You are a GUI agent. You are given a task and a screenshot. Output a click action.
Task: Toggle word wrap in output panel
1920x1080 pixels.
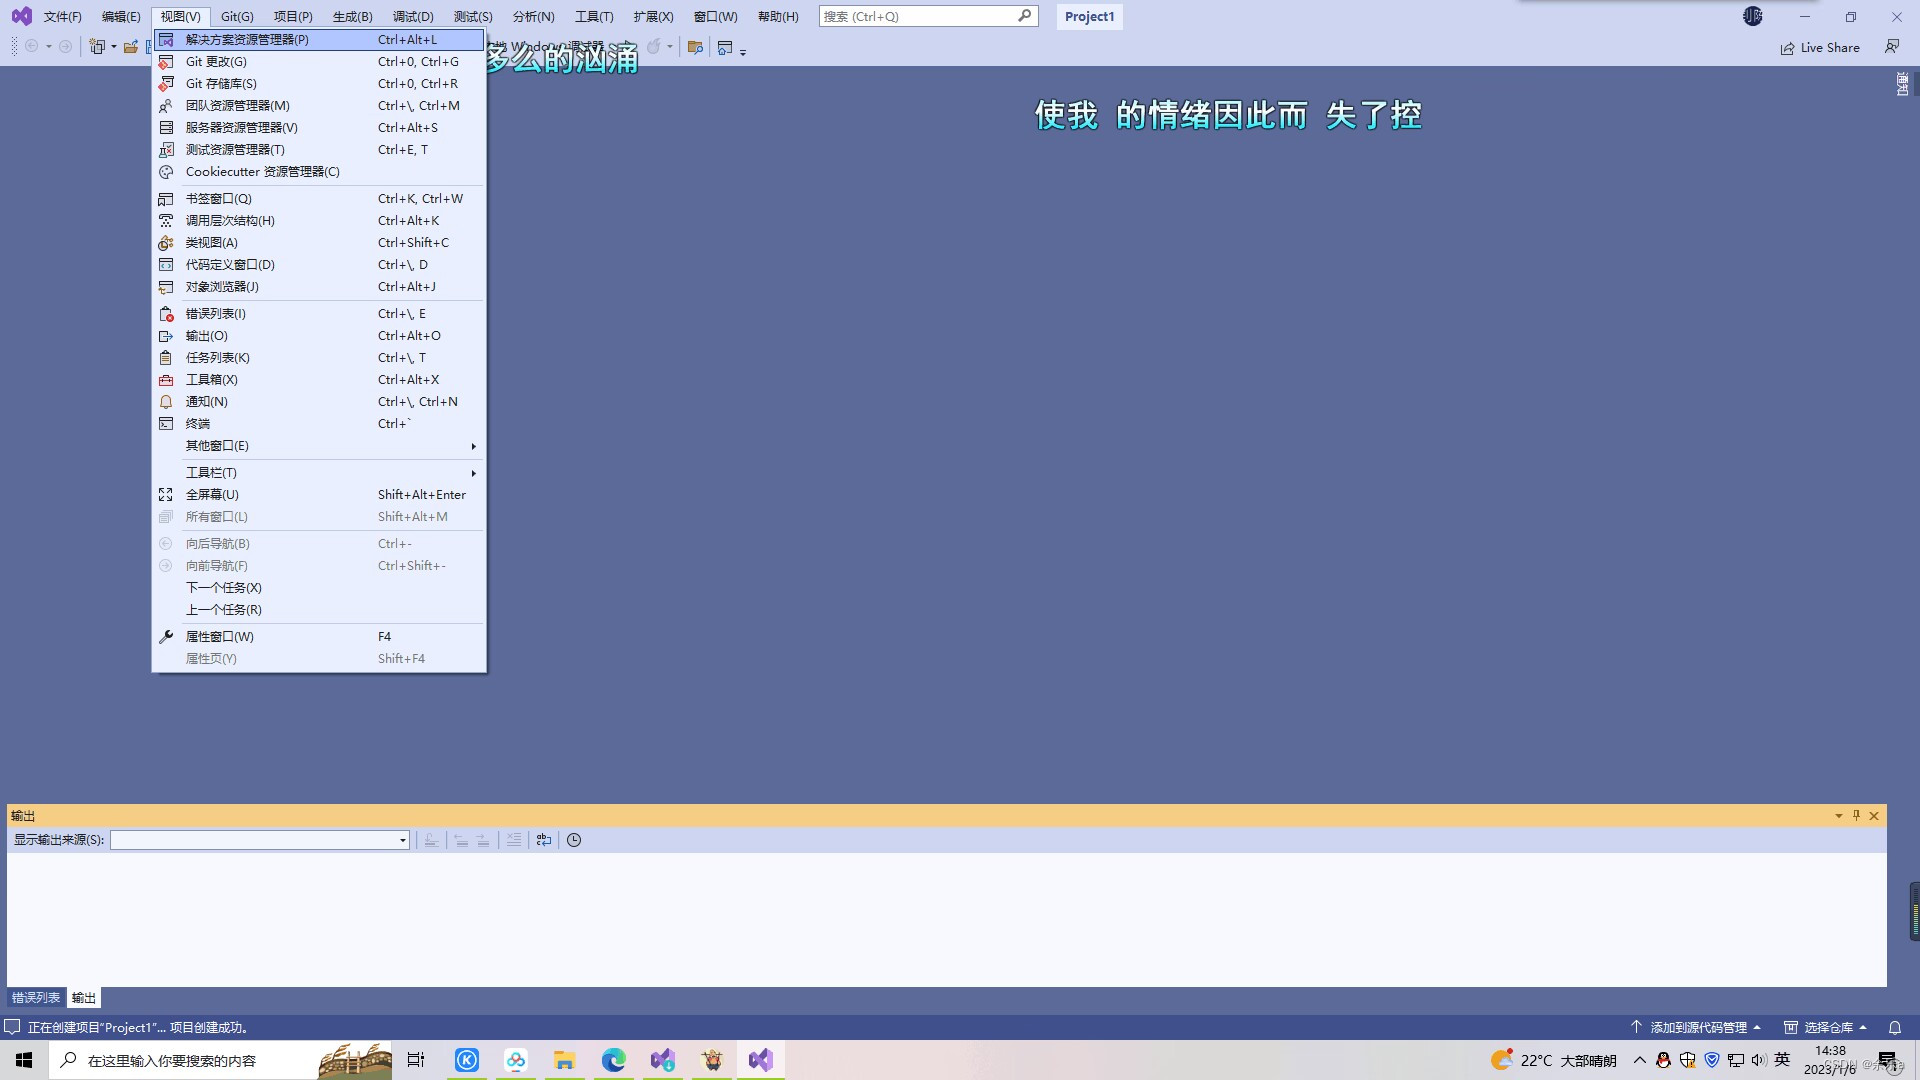[544, 840]
